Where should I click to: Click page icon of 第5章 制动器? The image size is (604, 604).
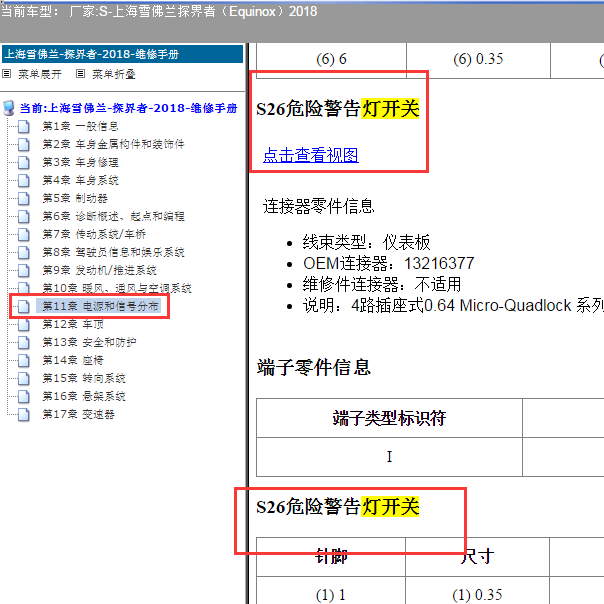(x=24, y=198)
